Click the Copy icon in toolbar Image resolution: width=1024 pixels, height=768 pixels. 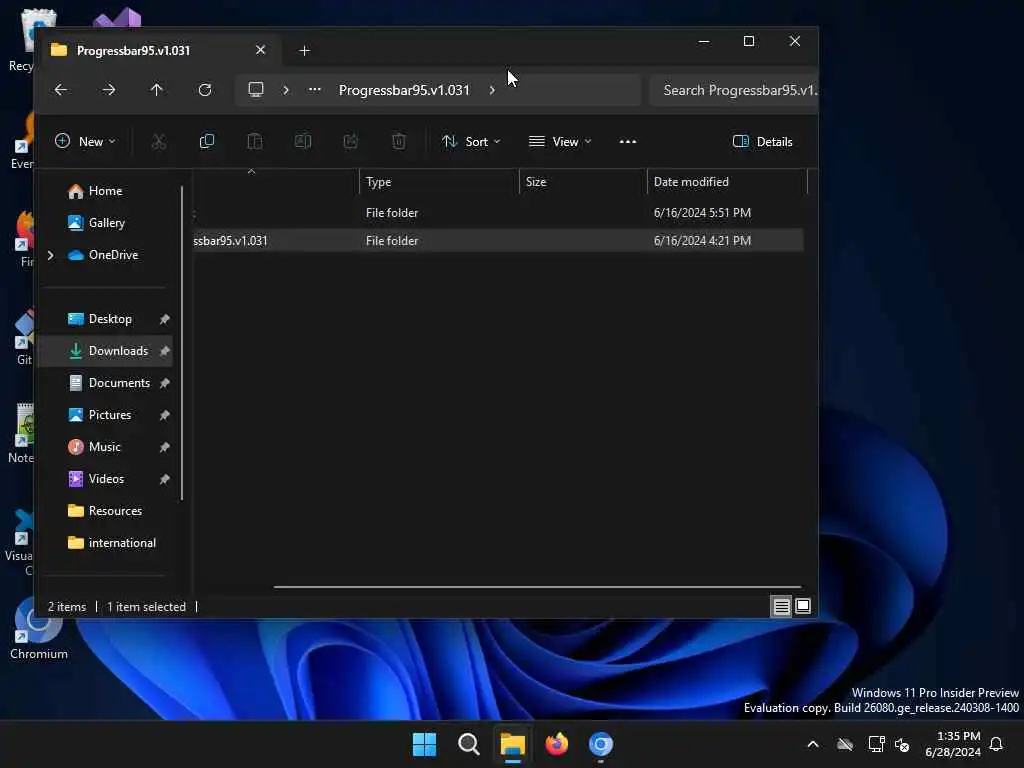coord(207,142)
